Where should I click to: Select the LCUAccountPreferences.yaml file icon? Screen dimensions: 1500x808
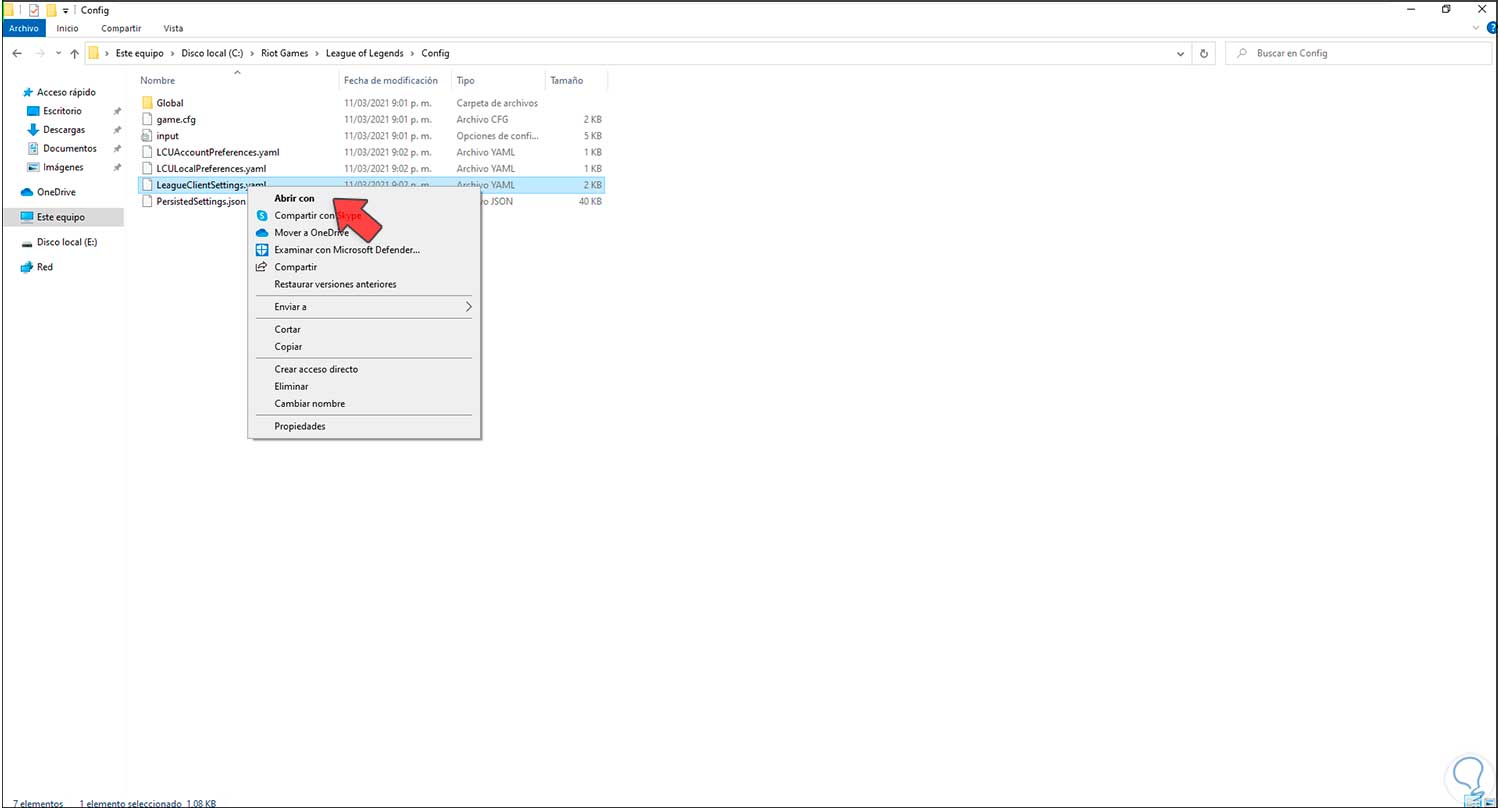click(147, 152)
